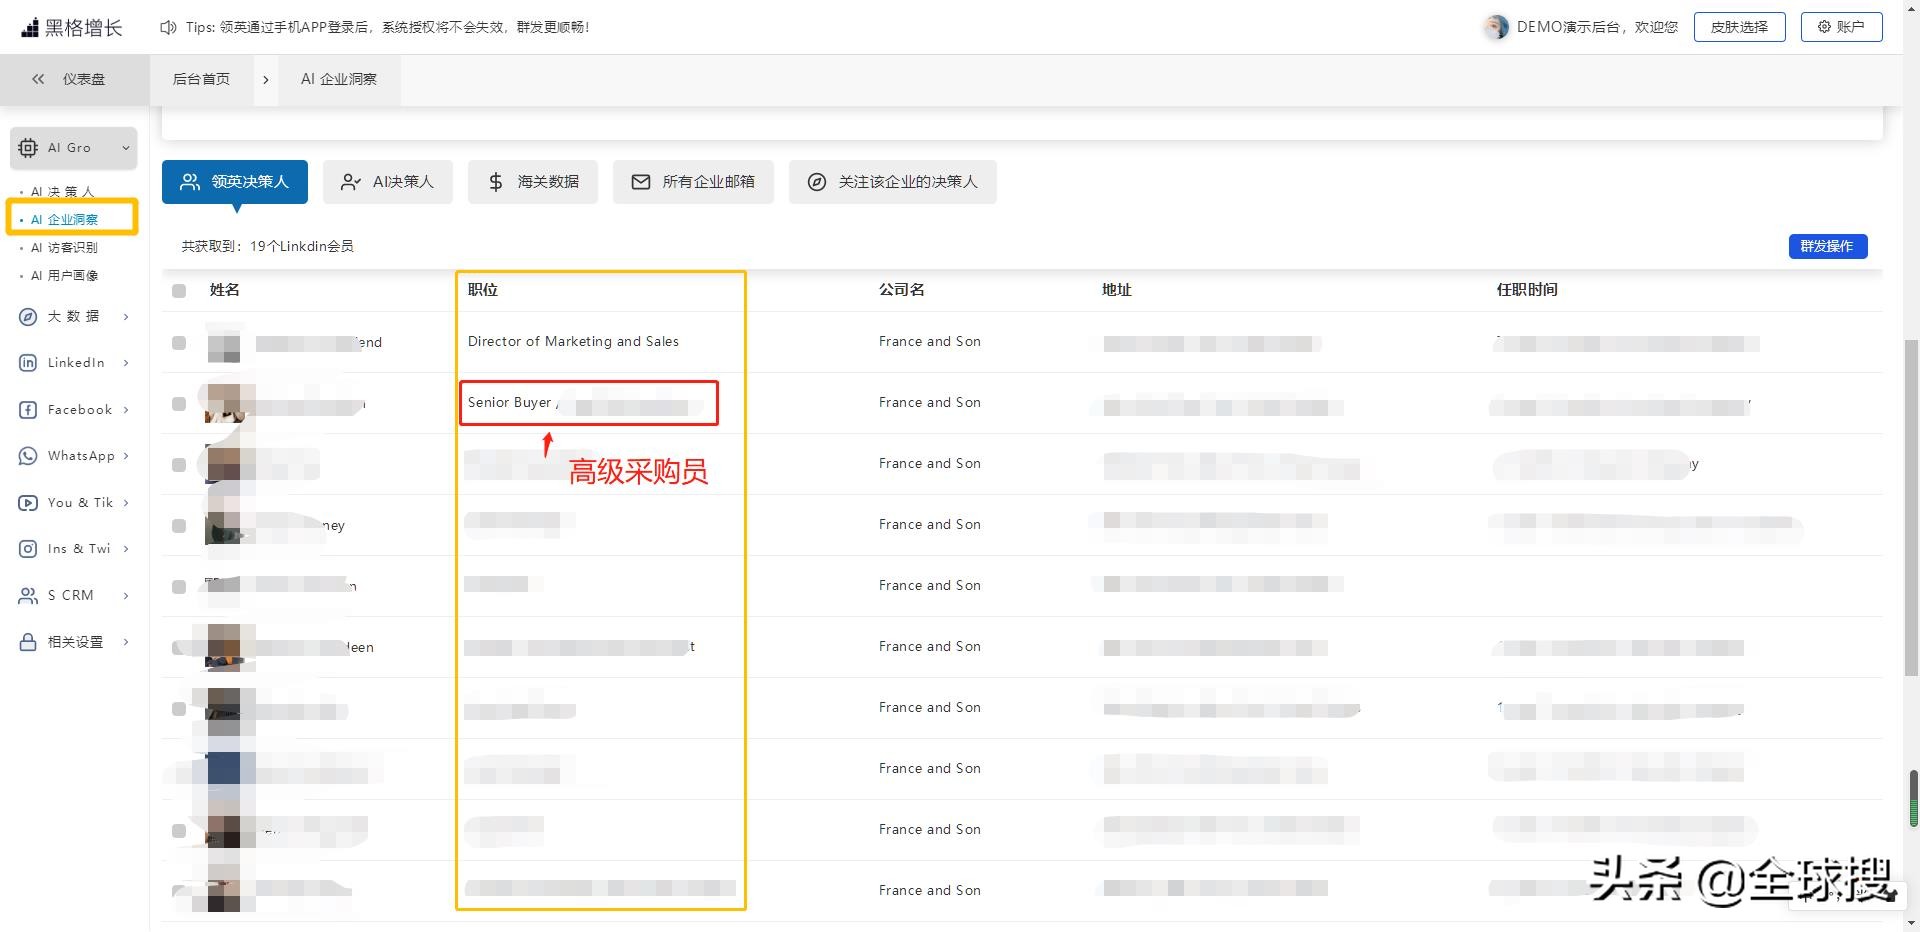Open 后台首页 from the breadcrumb
1920x932 pixels.
click(202, 78)
